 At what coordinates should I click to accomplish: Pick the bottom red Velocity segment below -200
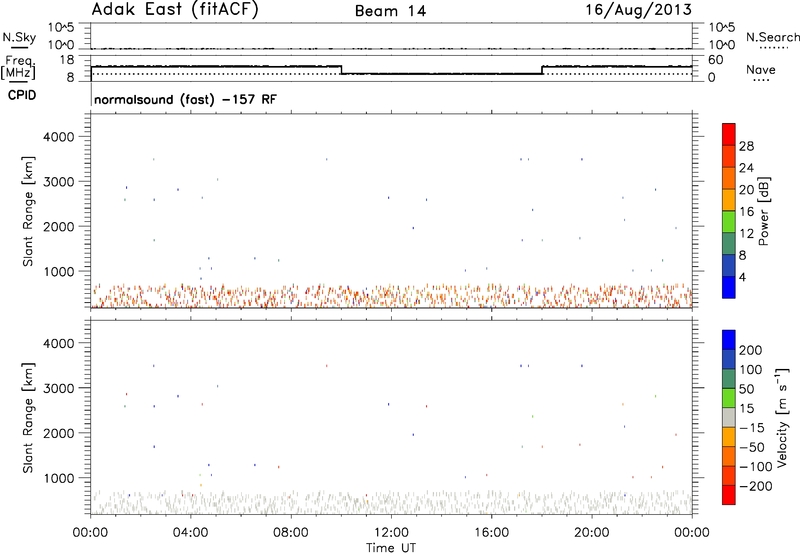point(729,495)
